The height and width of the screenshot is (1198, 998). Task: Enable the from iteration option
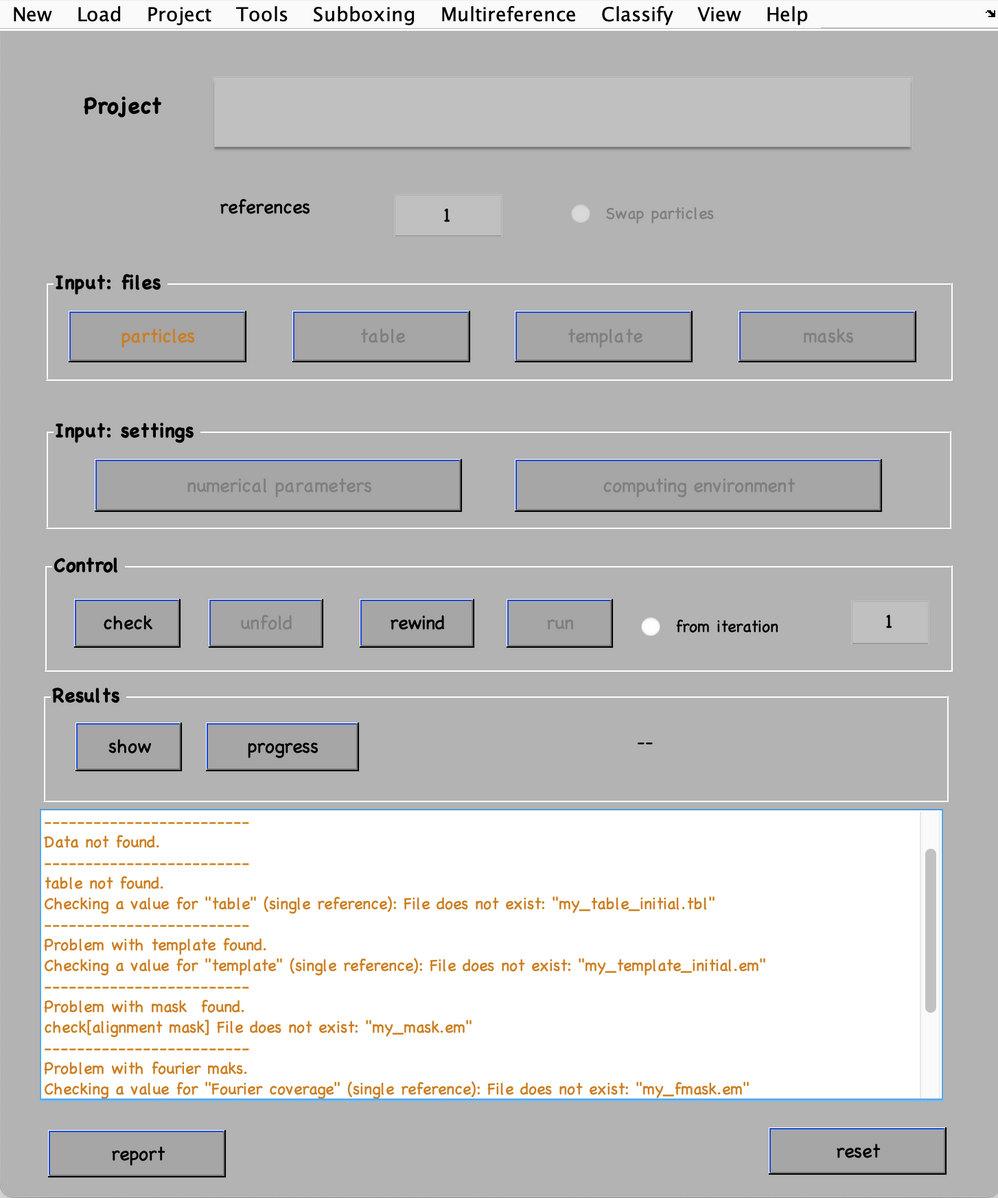coord(650,626)
